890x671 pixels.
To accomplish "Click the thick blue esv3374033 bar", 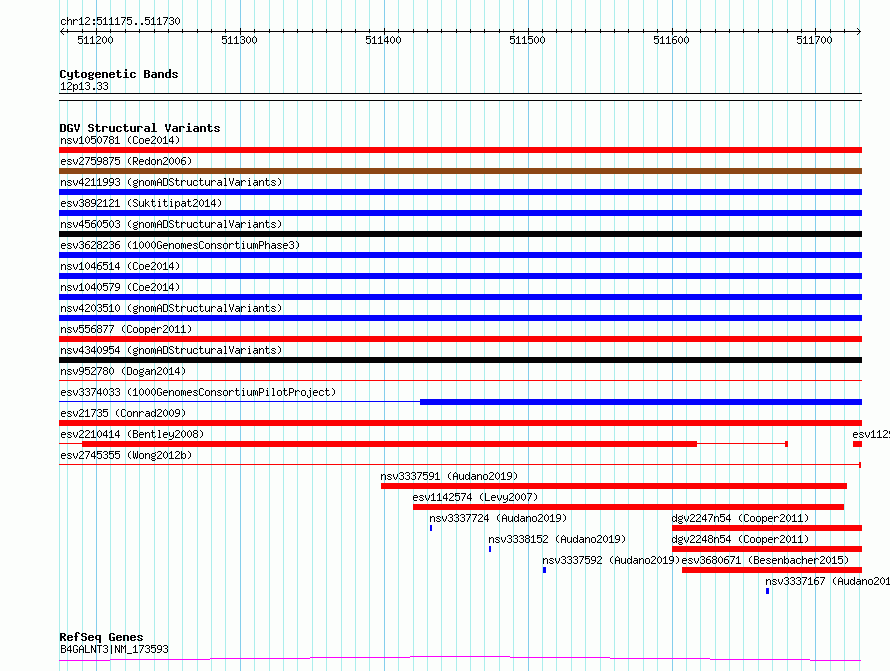I will 641,402.
